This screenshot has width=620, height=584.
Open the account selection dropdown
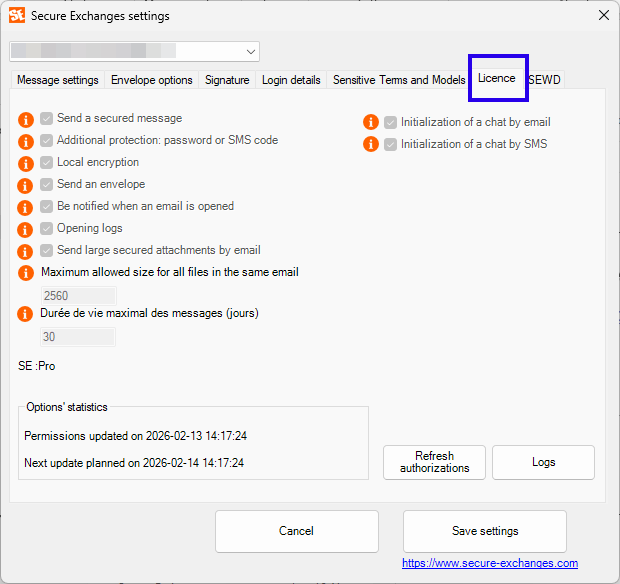coord(134,51)
